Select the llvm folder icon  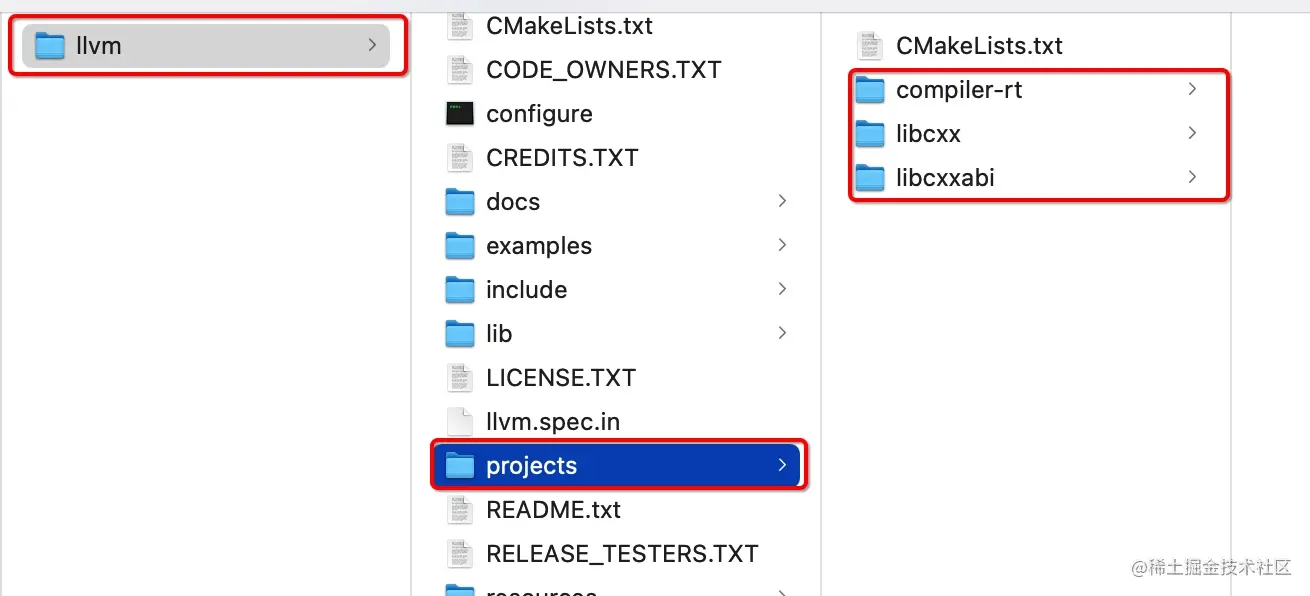click(x=49, y=46)
